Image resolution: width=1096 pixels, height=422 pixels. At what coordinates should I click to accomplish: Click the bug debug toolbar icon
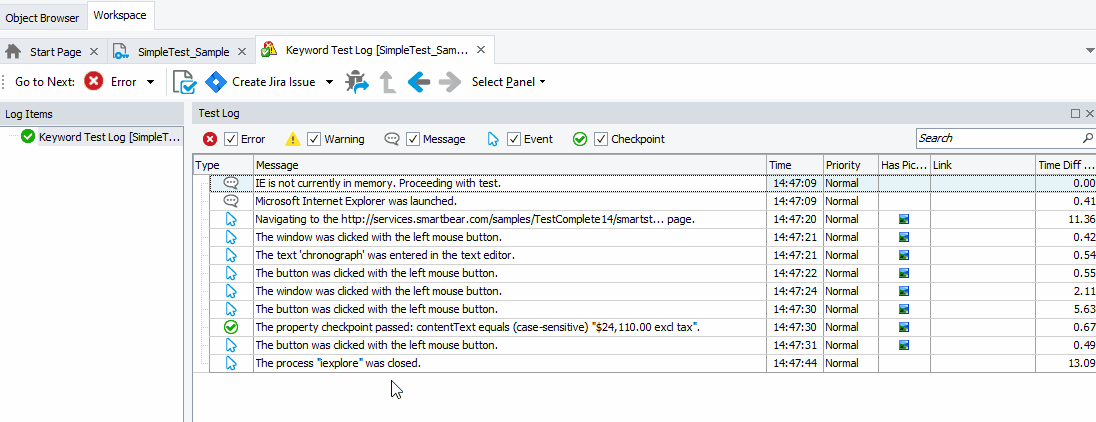[357, 82]
